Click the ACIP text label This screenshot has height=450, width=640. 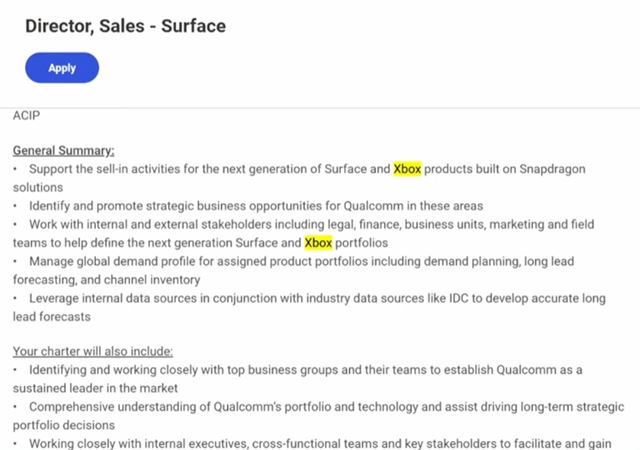(27, 115)
